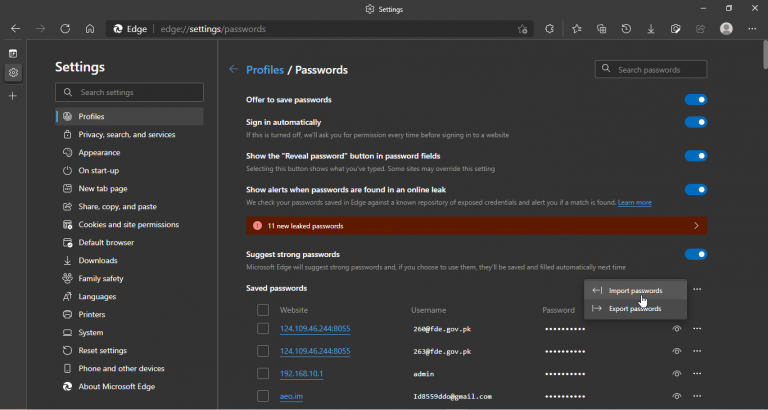
Task: Open the Home page icon
Action: coord(90,29)
